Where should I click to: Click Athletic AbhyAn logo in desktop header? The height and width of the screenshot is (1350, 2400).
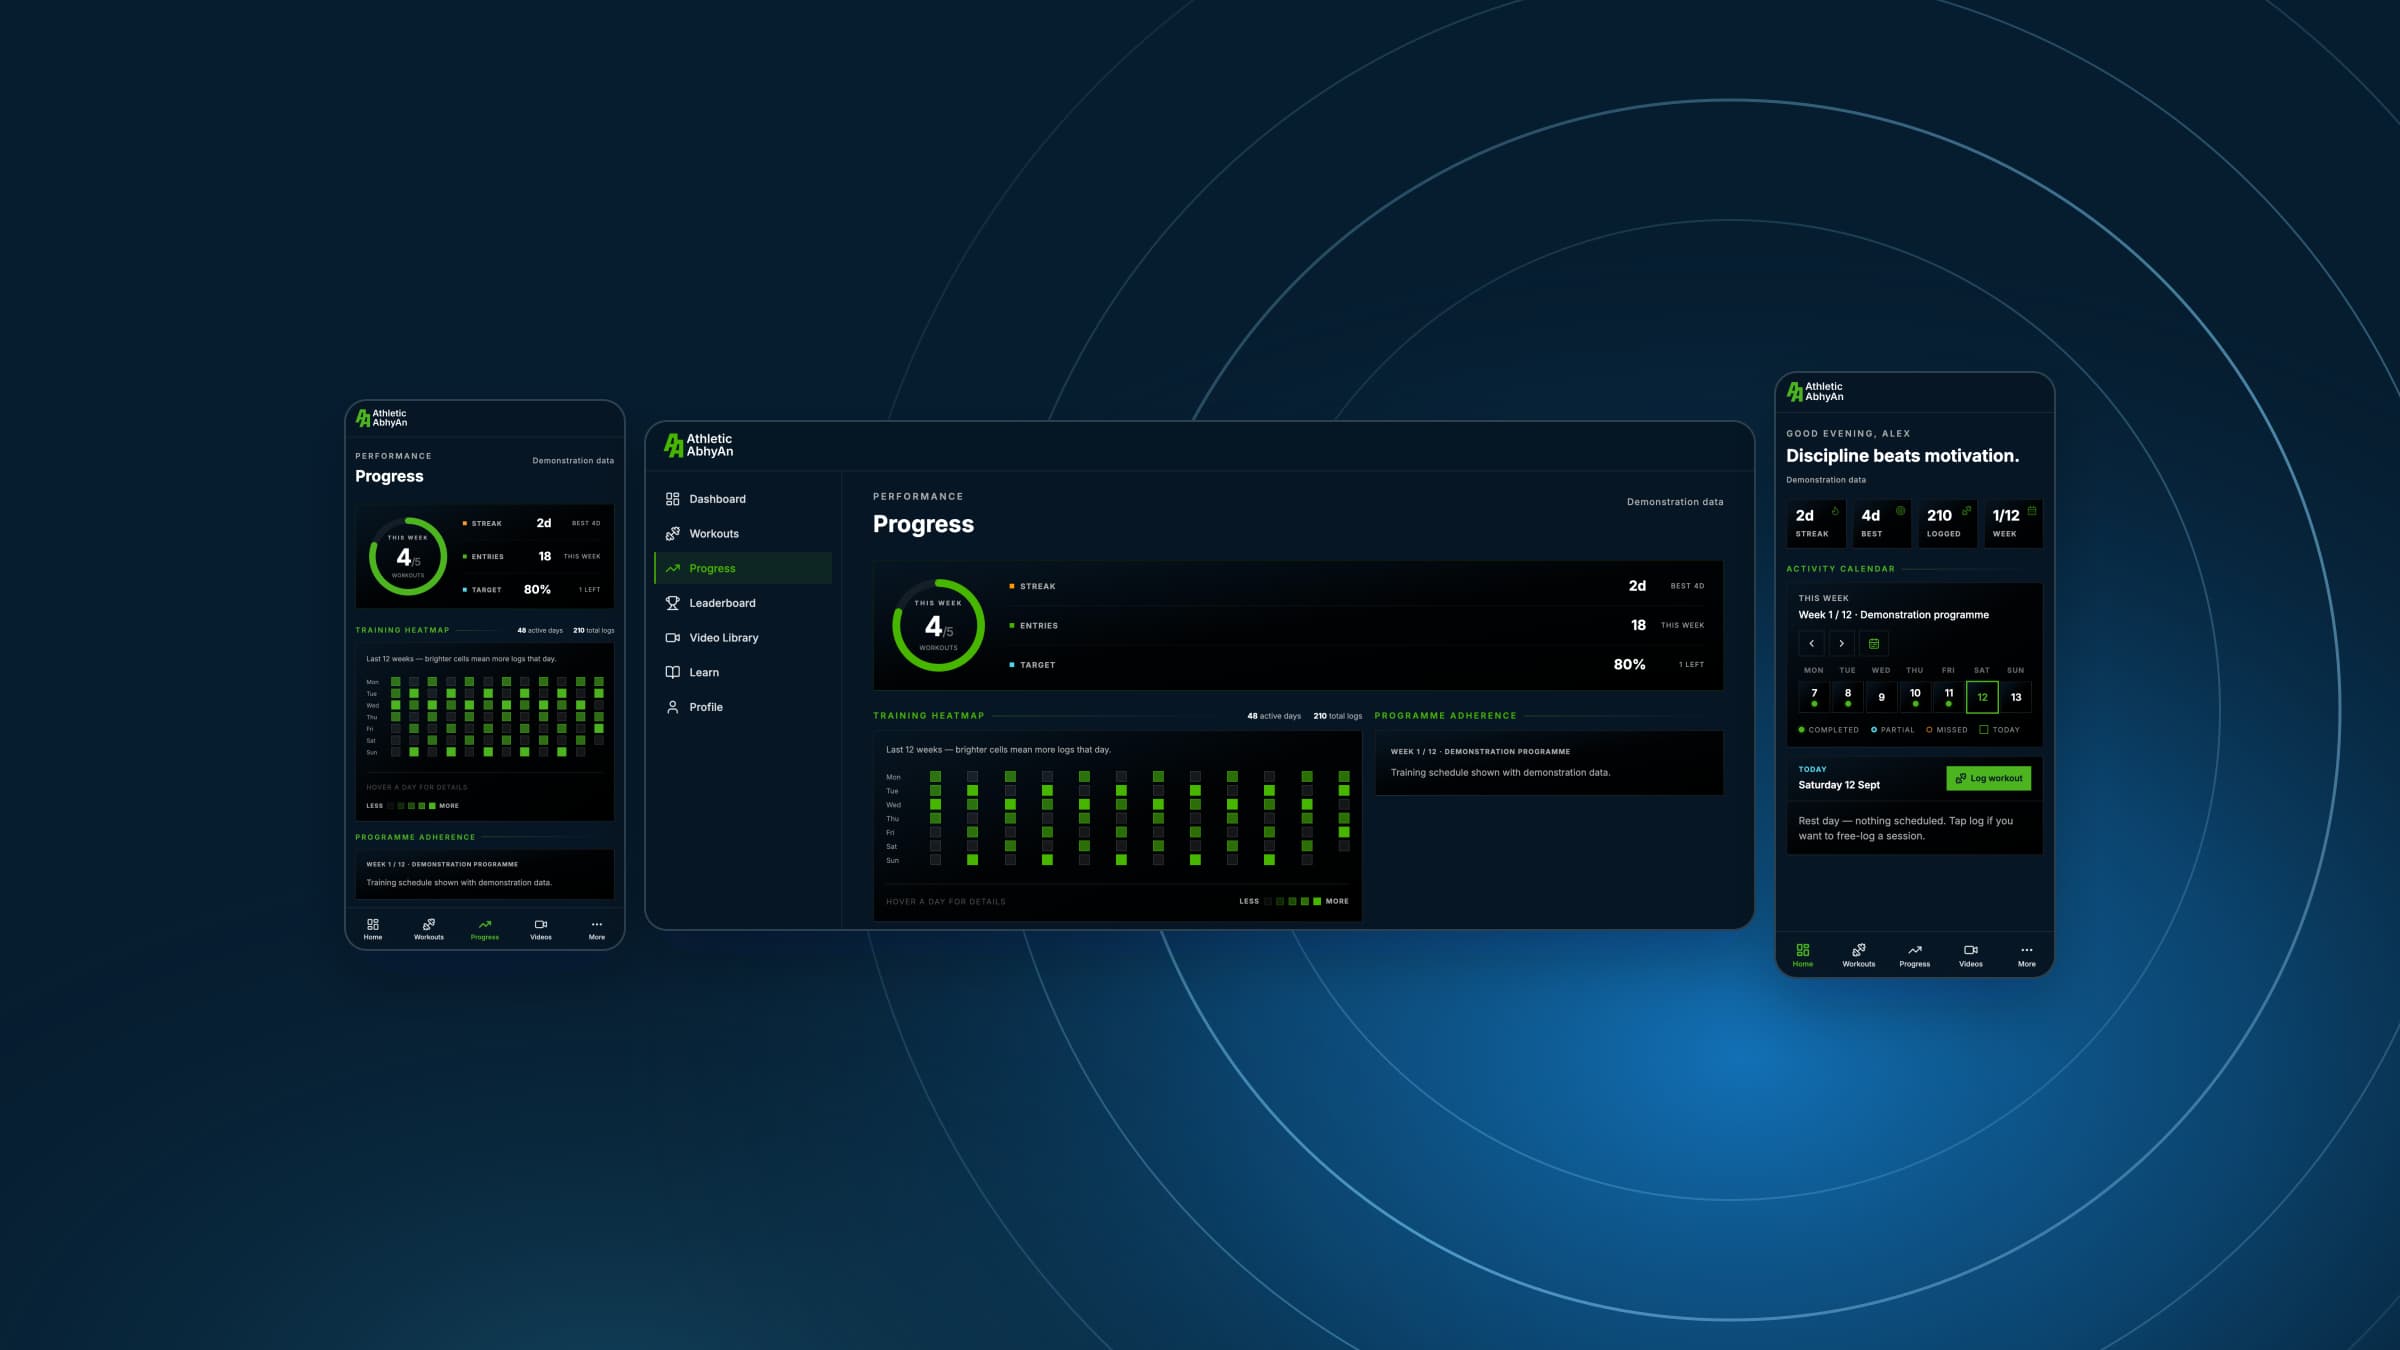[699, 445]
